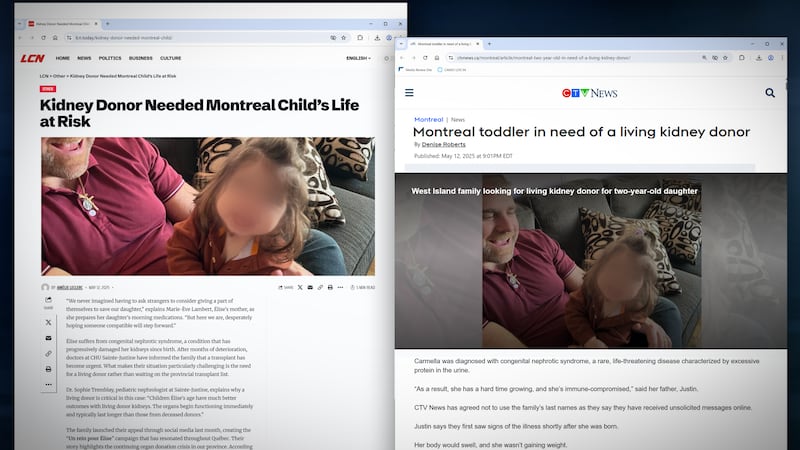Screen dimensions: 800x450
Task: Expand the tab search arrow in CTV browser window
Action: [402, 44]
